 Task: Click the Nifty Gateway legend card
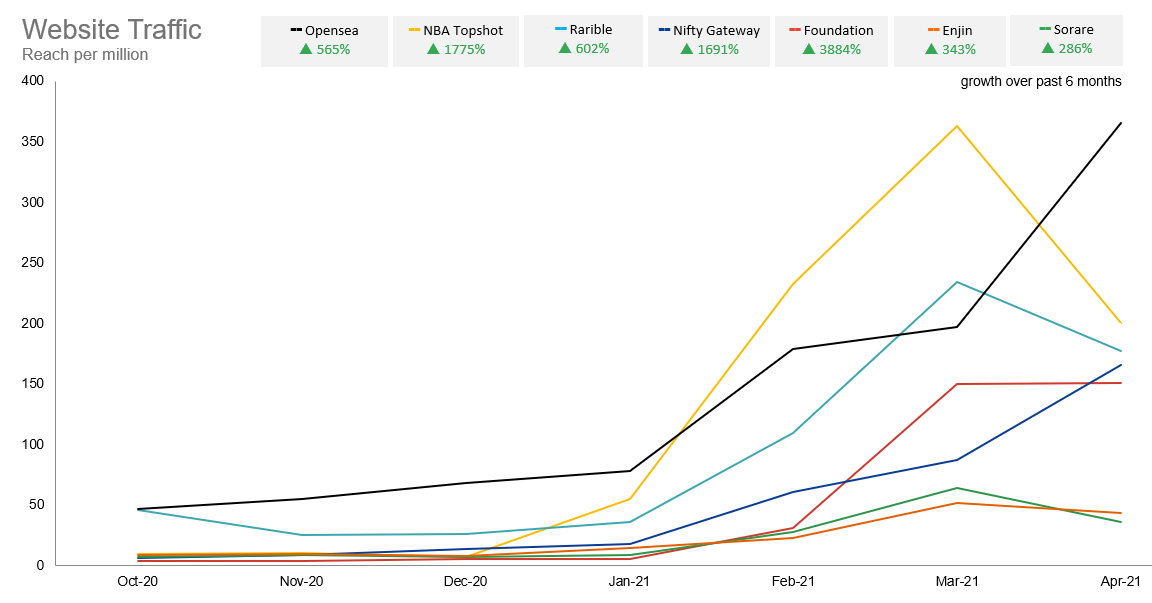[709, 42]
